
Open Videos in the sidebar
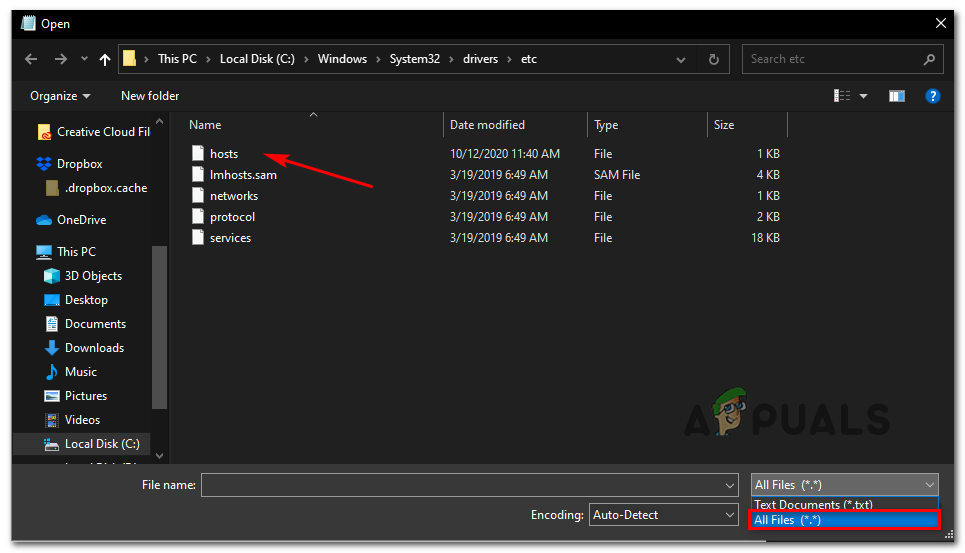(73, 420)
